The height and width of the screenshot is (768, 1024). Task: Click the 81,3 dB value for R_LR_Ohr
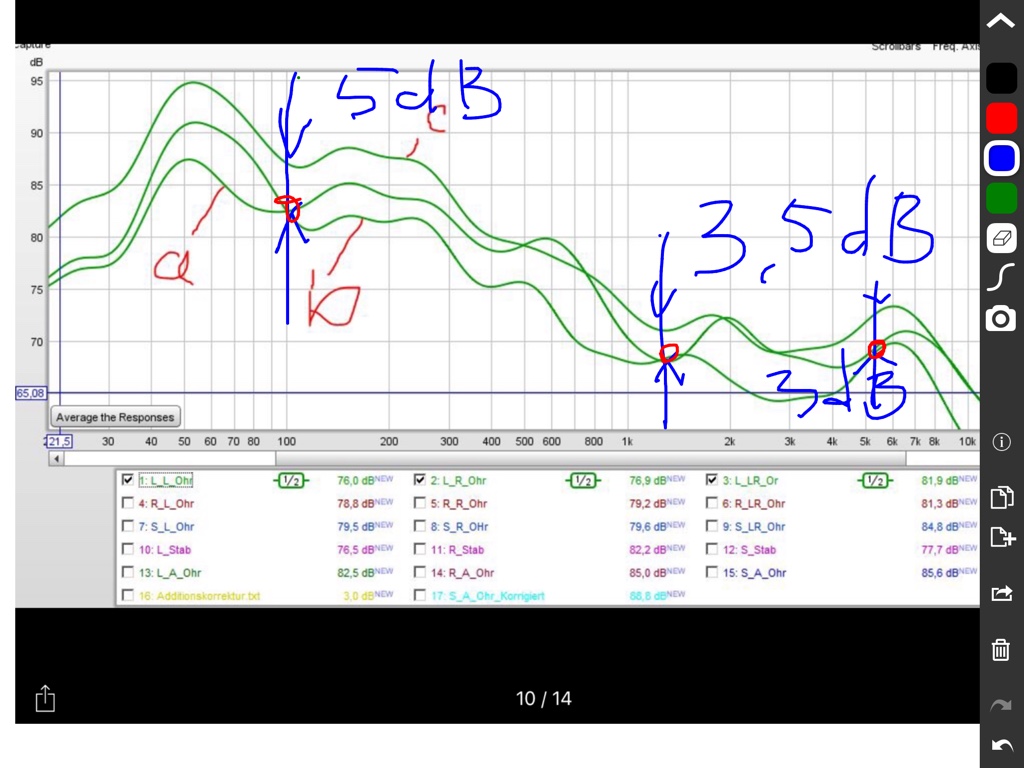[940, 504]
